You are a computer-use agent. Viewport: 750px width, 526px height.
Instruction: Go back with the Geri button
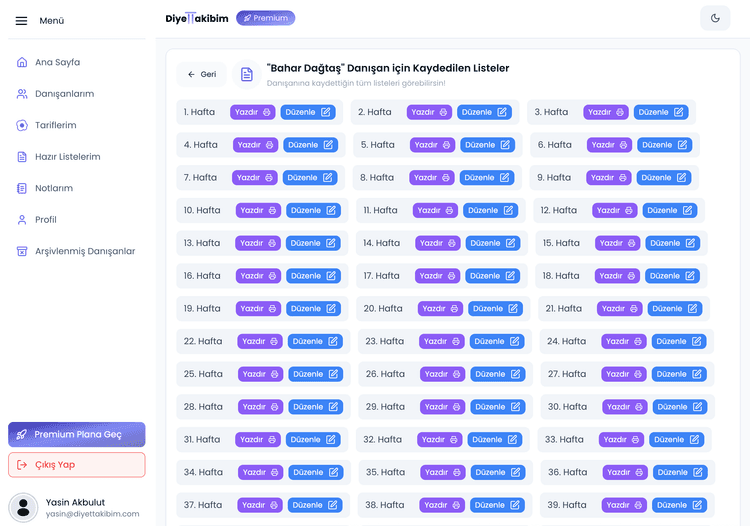coord(201,74)
